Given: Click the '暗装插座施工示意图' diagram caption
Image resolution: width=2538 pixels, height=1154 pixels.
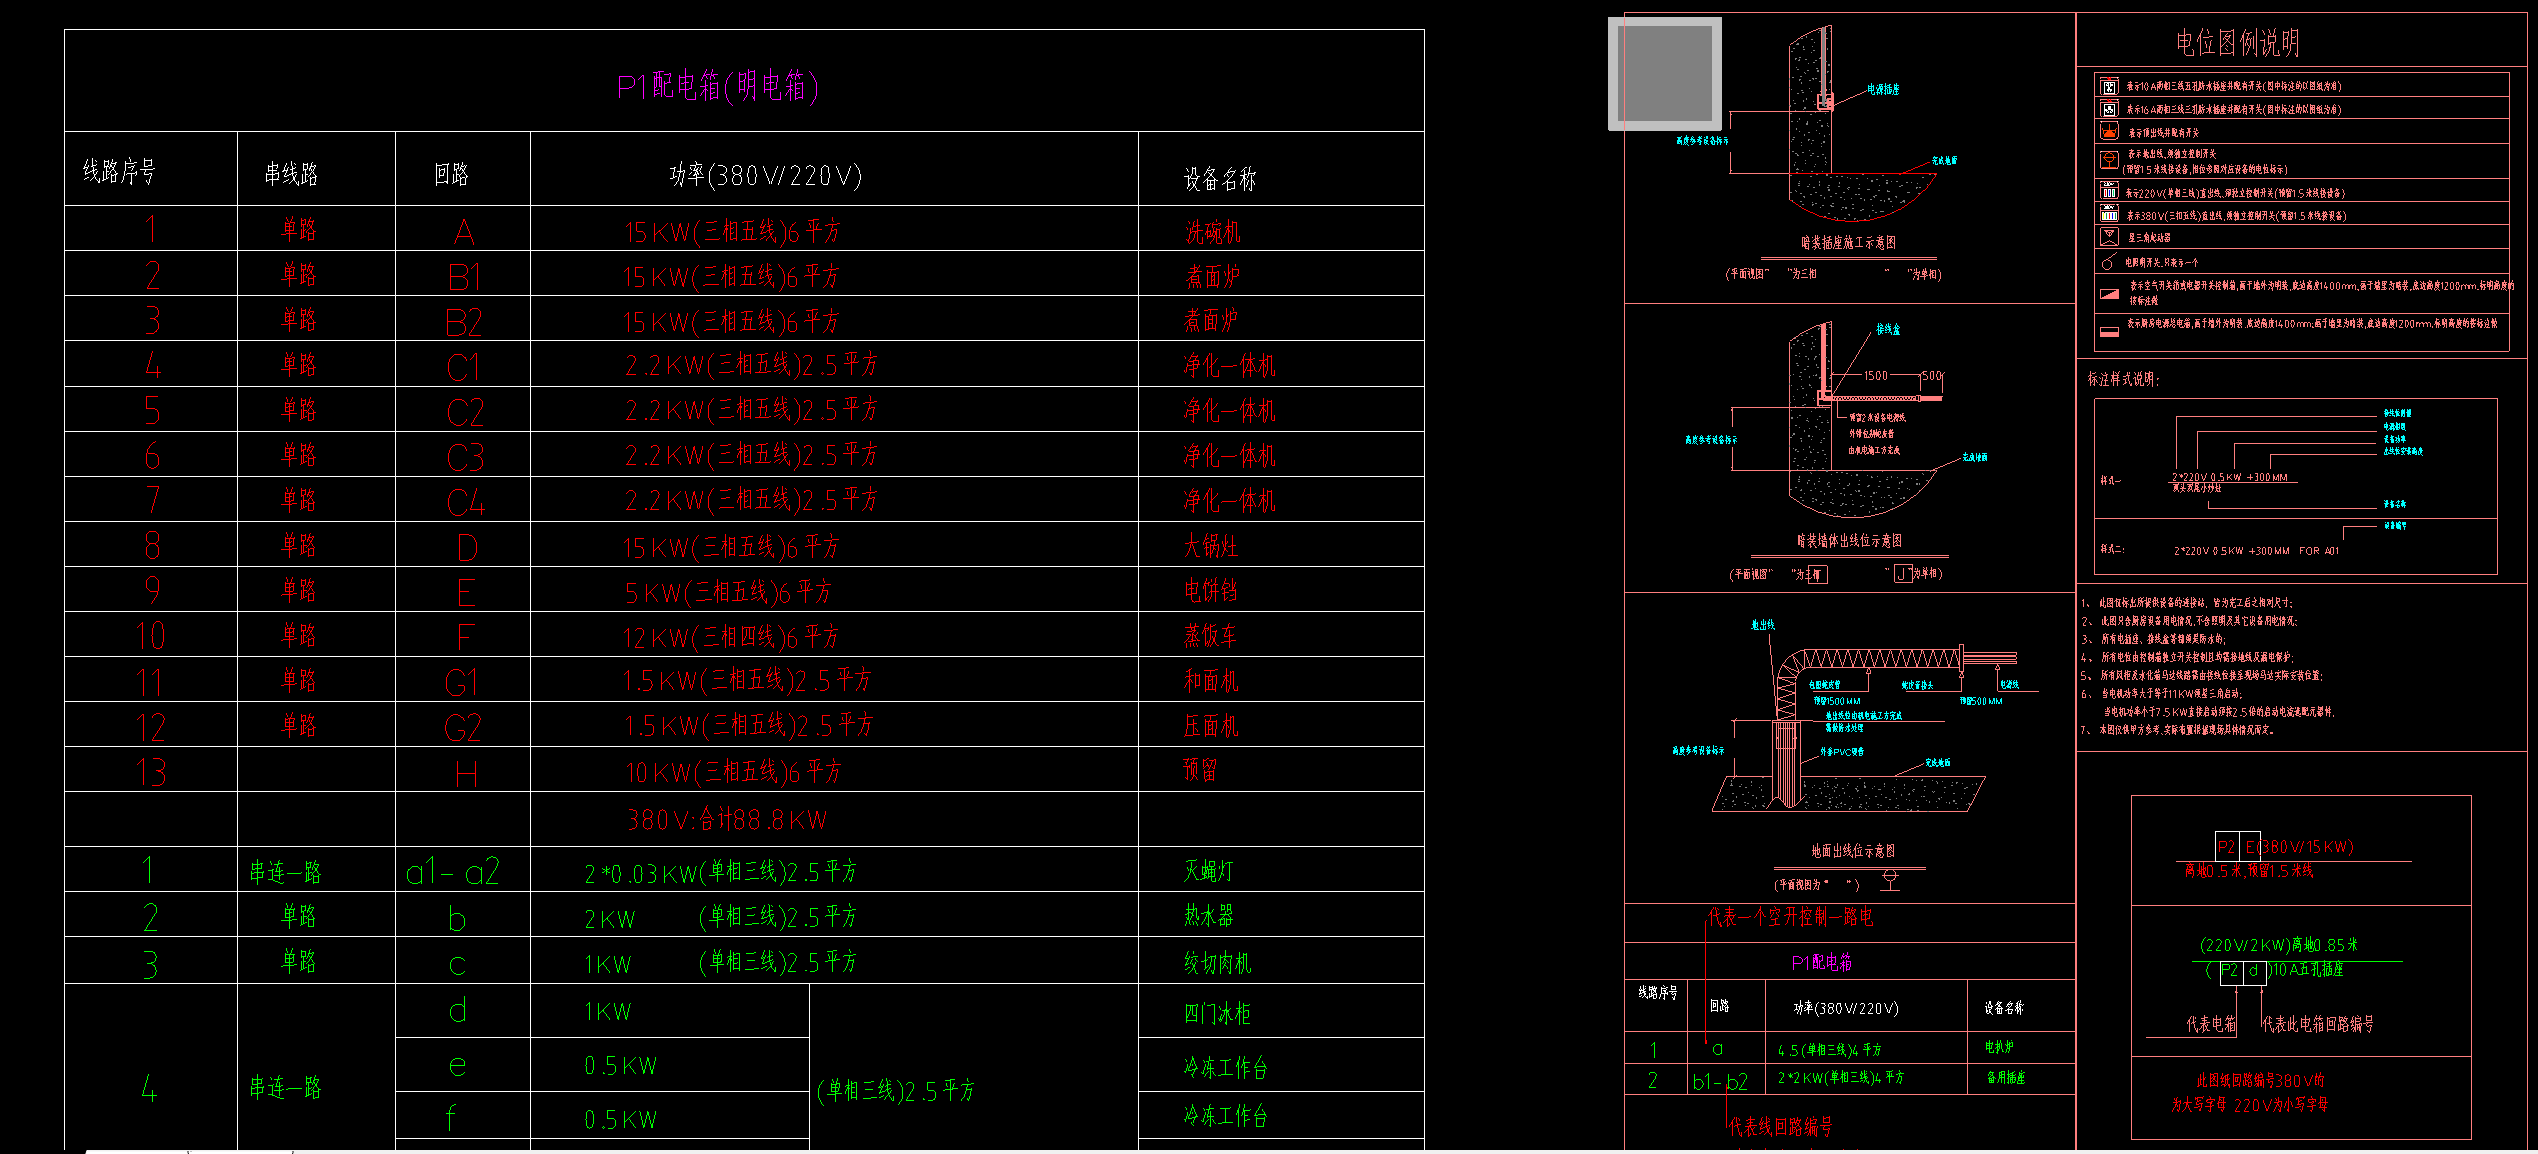Looking at the screenshot, I should (x=1848, y=243).
